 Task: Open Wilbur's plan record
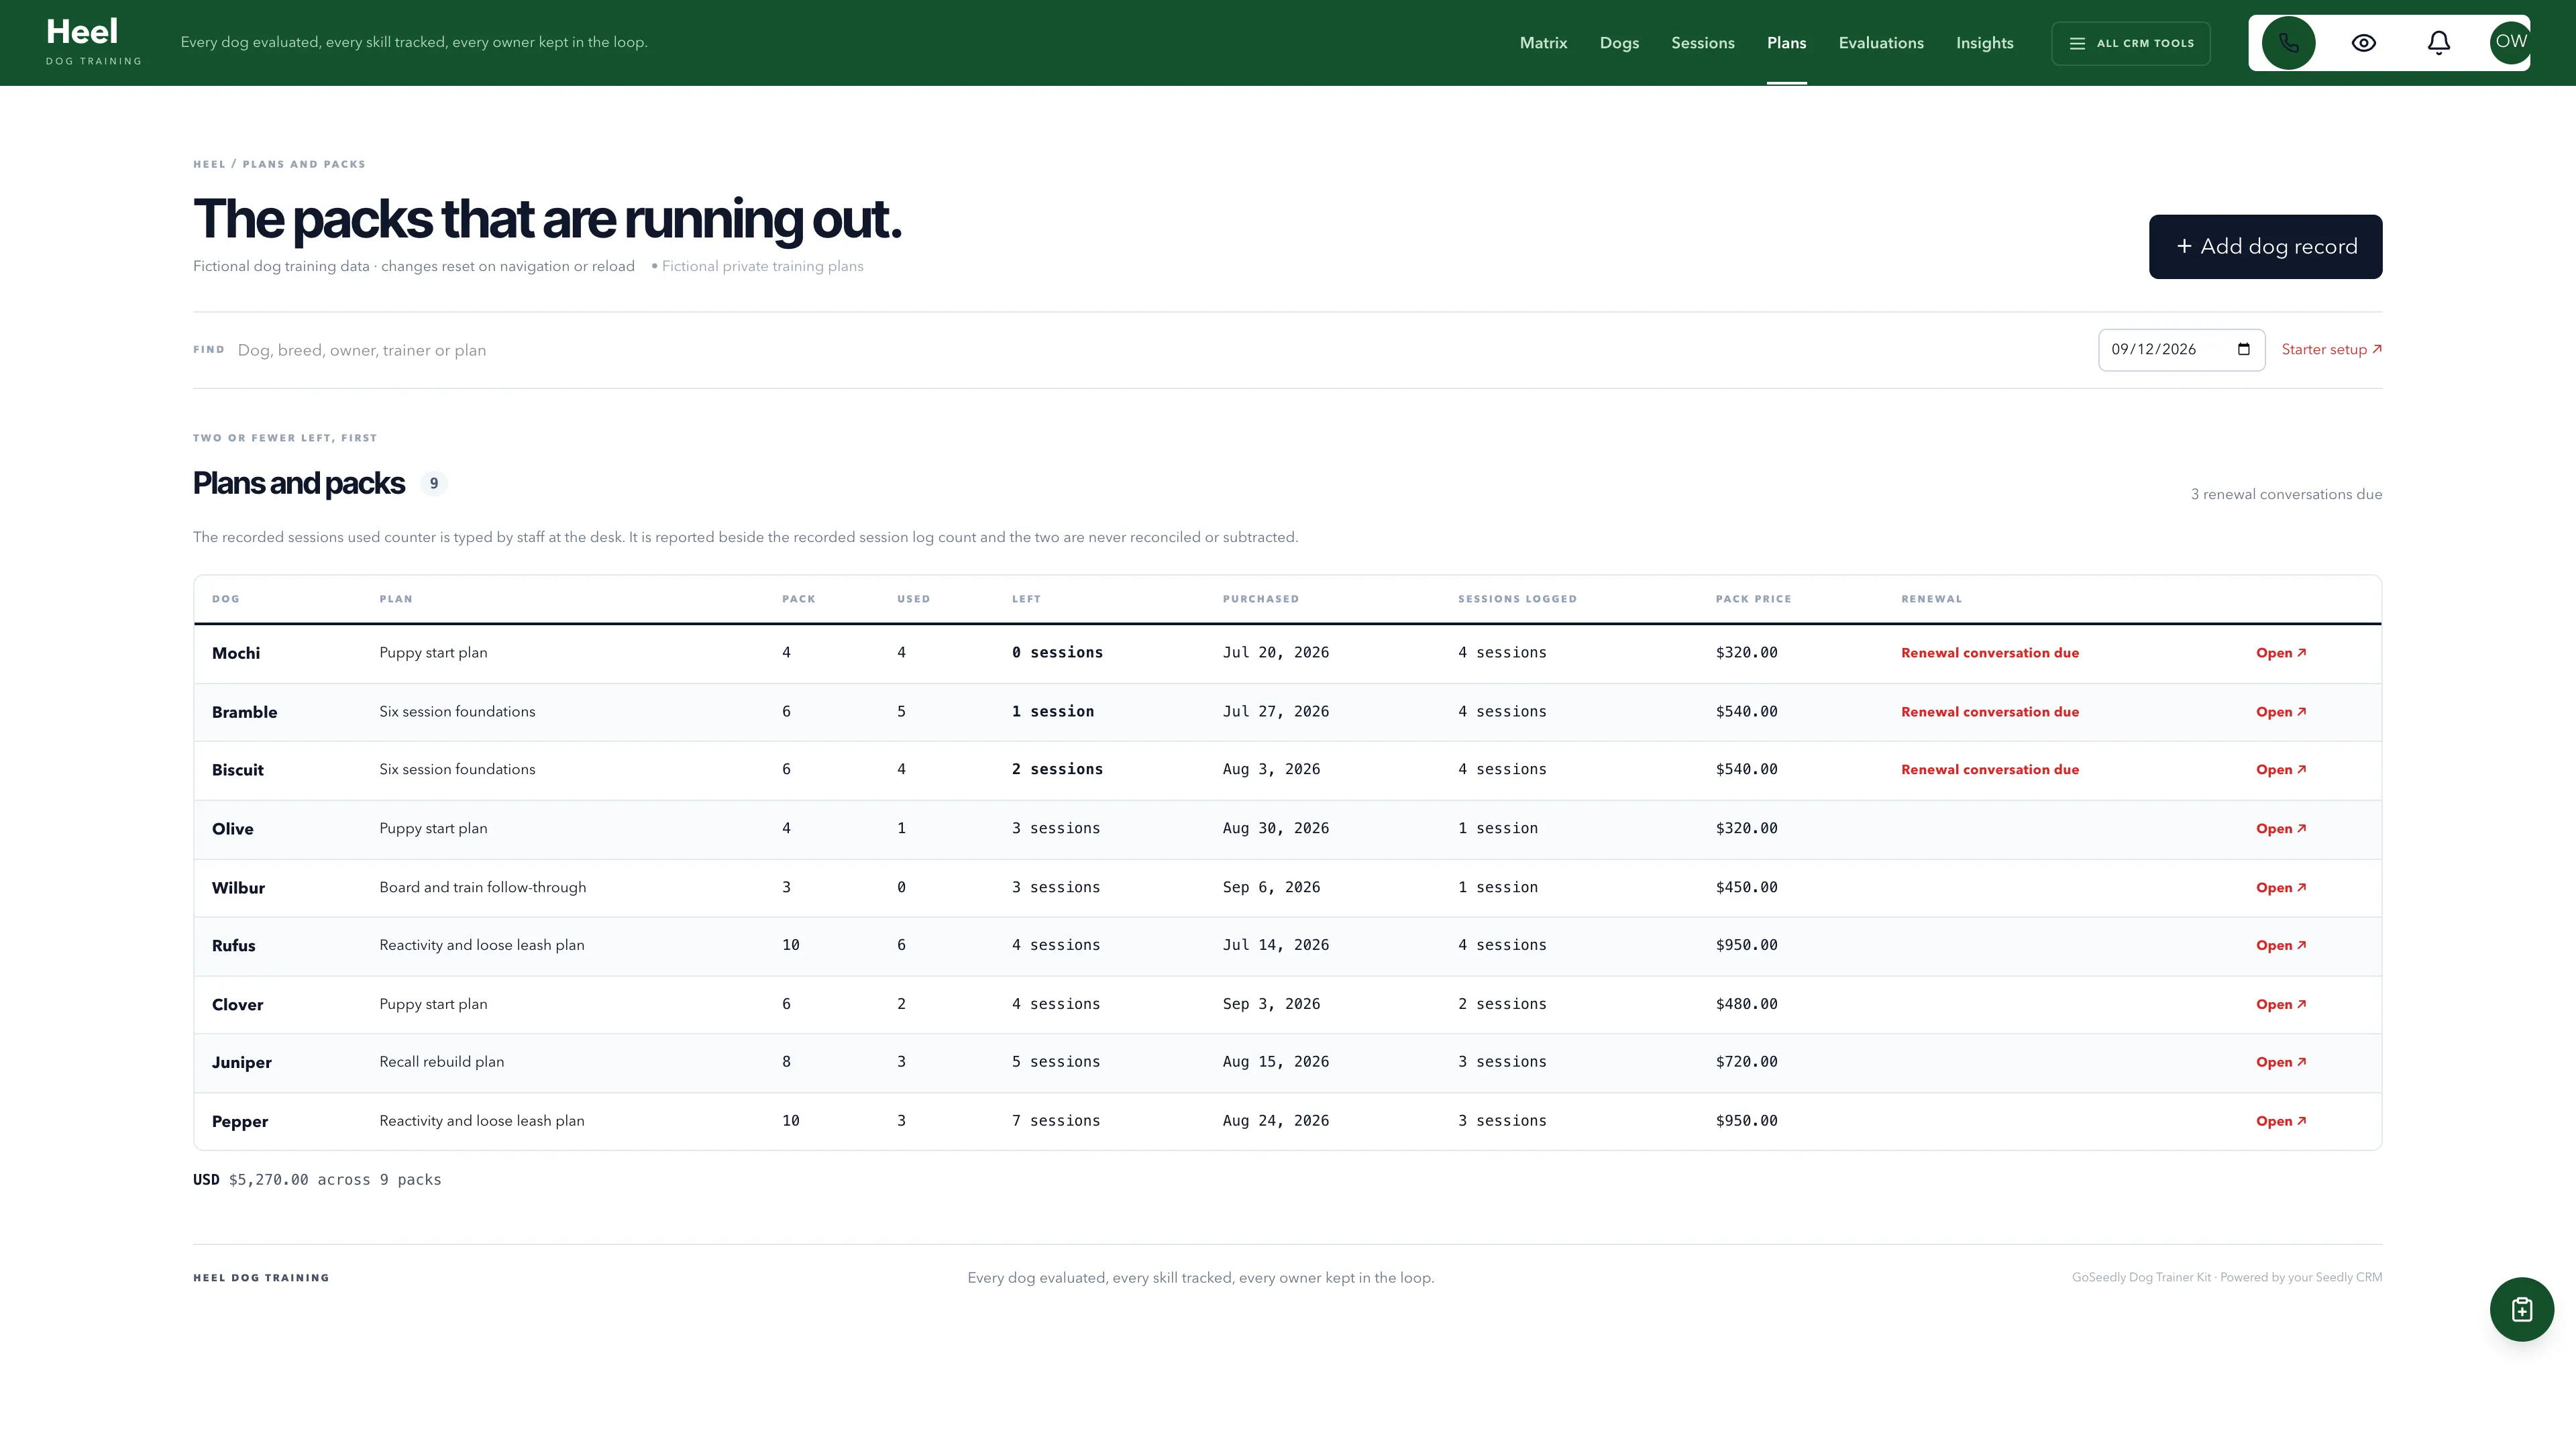tap(2280, 887)
